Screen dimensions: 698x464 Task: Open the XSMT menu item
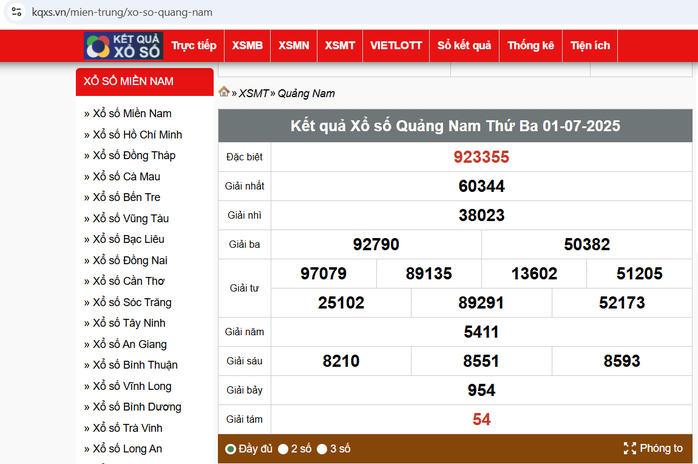pos(340,46)
